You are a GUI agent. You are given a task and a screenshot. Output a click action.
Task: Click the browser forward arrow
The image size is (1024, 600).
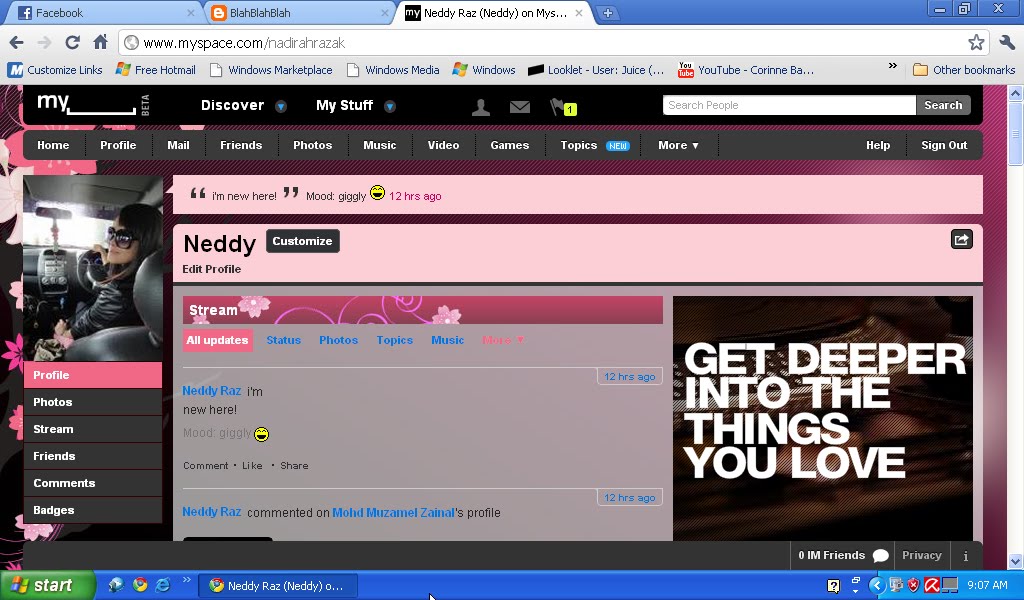(x=44, y=43)
